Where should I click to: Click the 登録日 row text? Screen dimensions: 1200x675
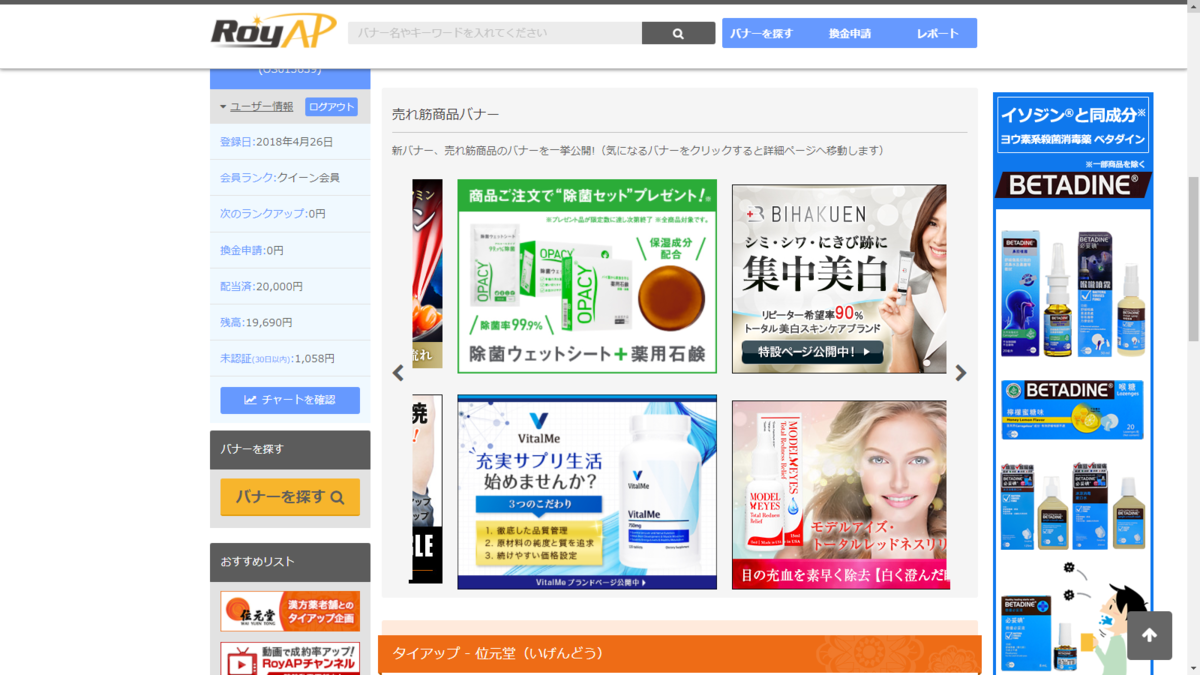click(x=277, y=142)
